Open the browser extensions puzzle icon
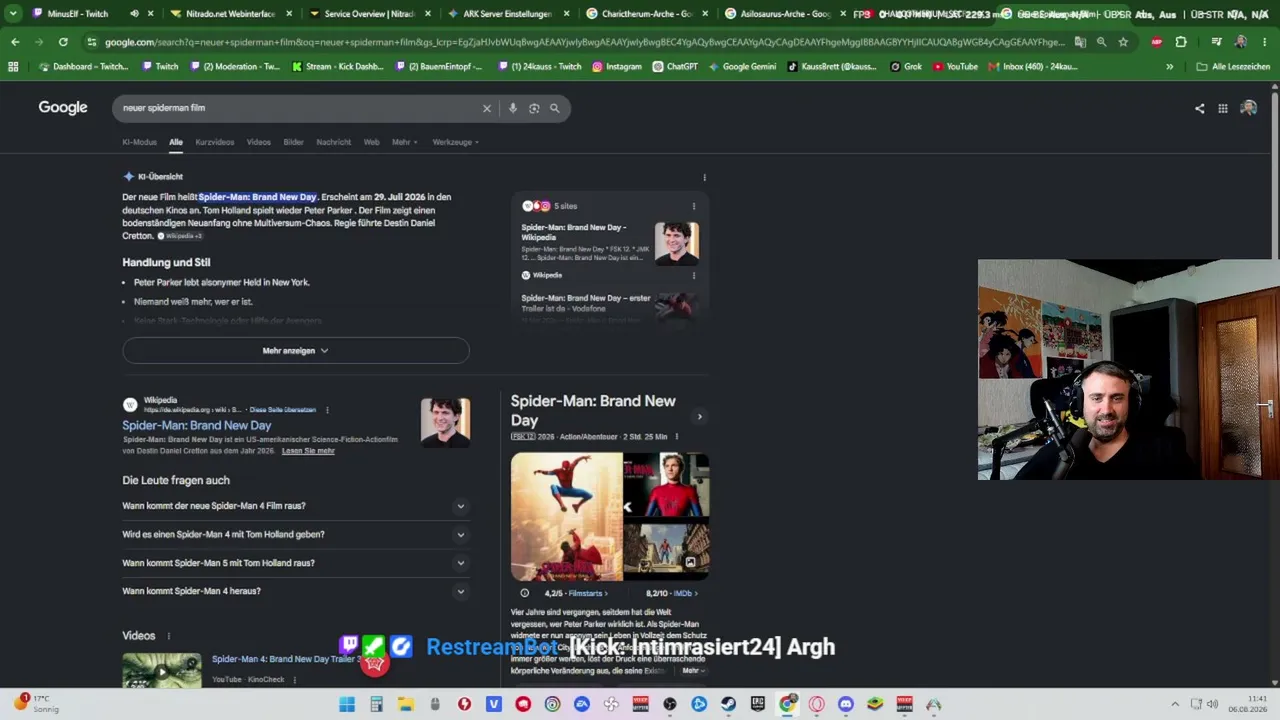Screen dimensions: 1280x720 (1181, 42)
